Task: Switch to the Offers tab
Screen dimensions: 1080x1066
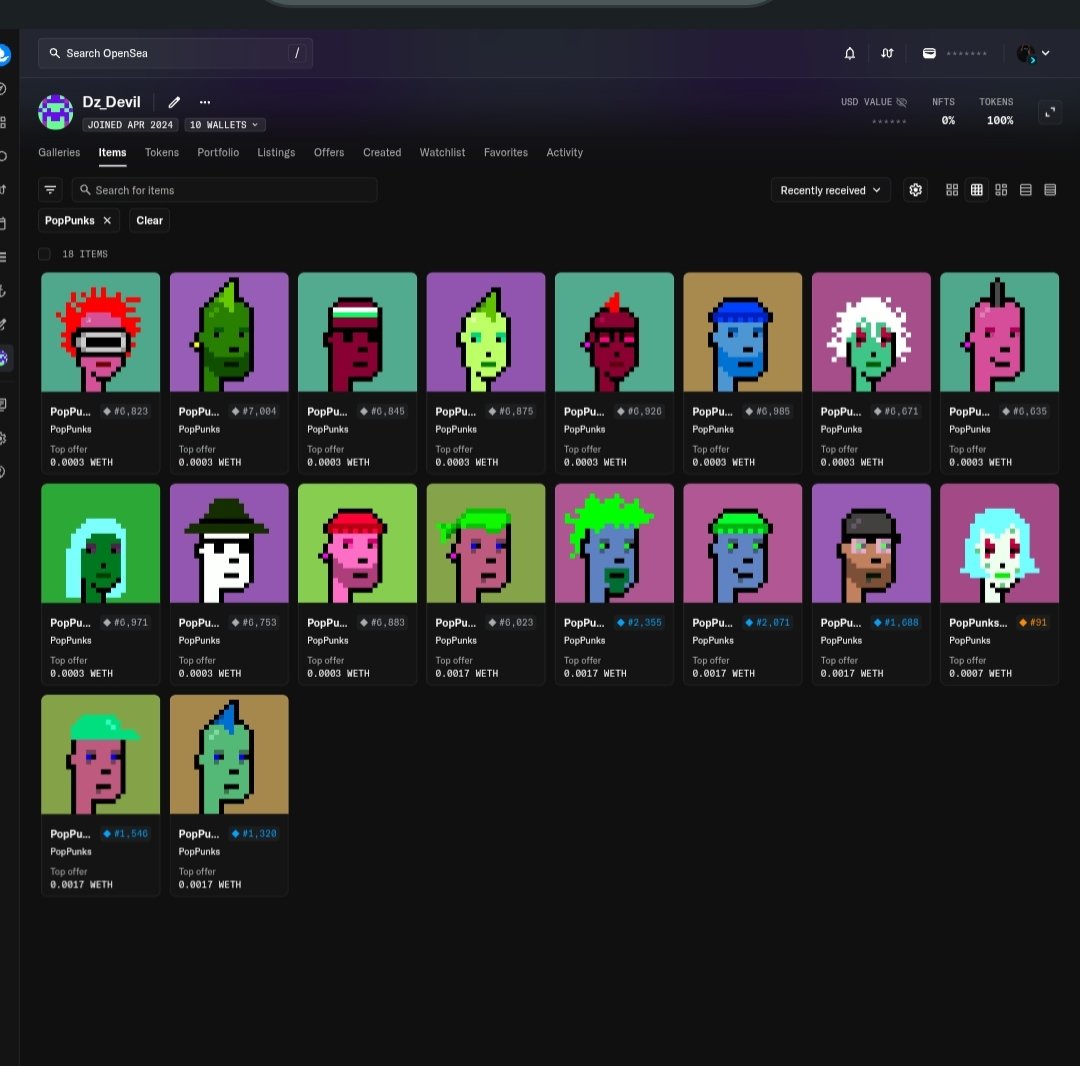Action: click(329, 152)
